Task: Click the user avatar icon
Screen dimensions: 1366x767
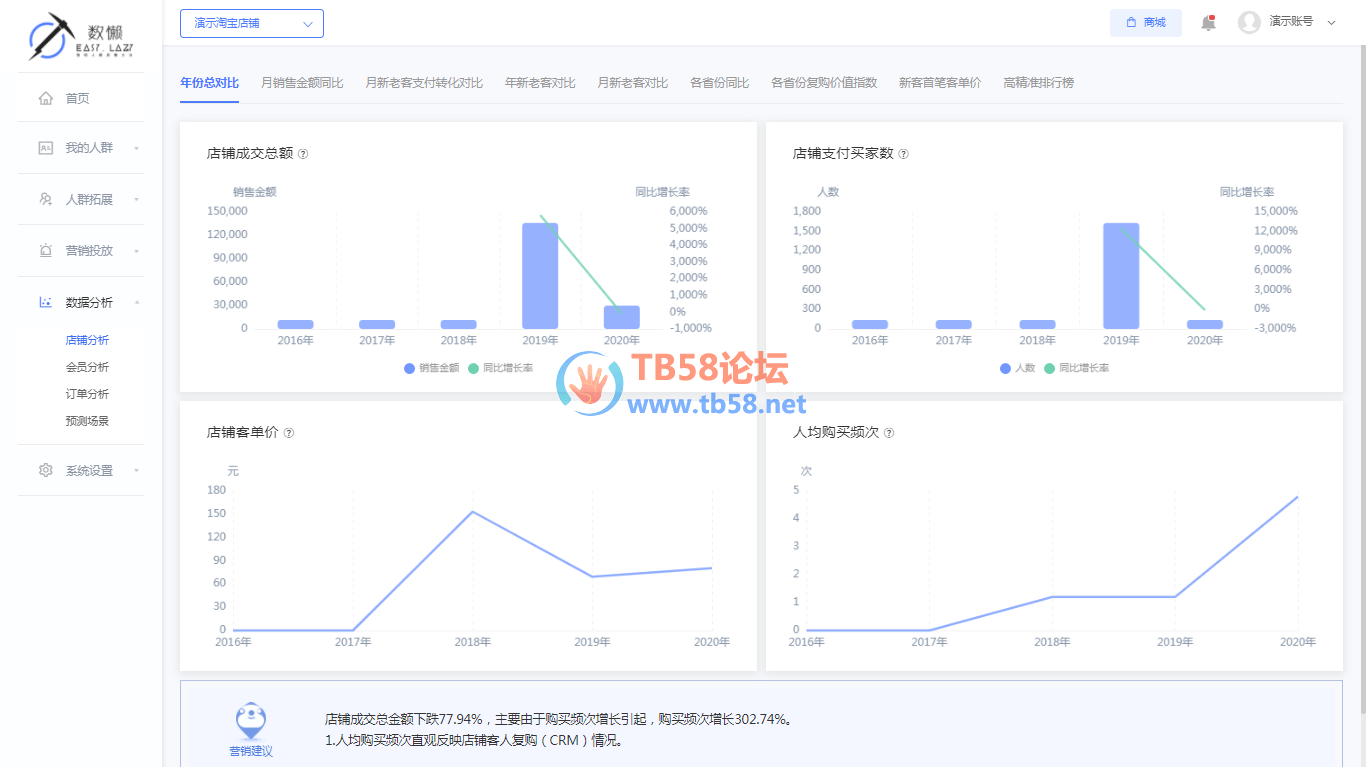Action: [x=1249, y=22]
